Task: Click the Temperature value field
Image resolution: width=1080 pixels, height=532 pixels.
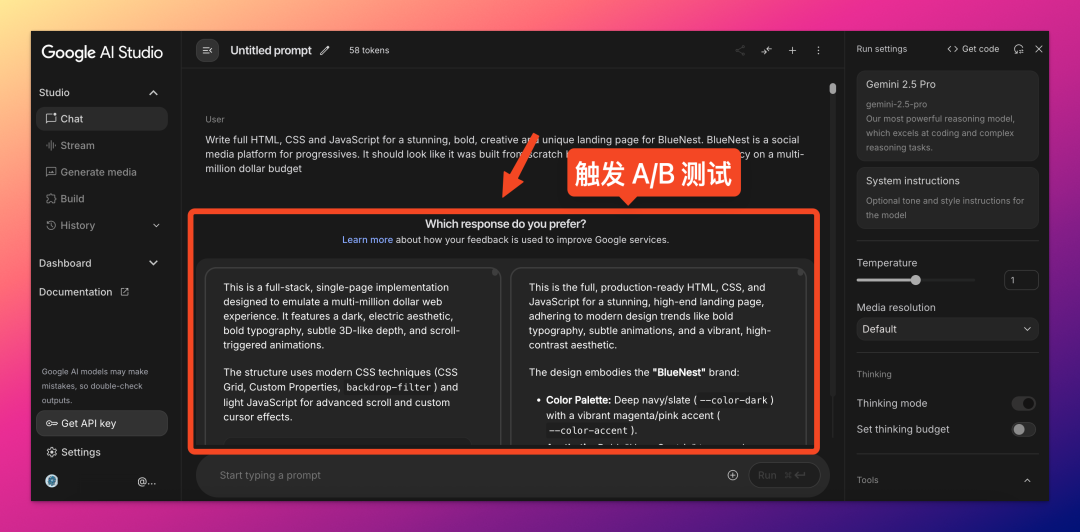Action: pos(1021,280)
